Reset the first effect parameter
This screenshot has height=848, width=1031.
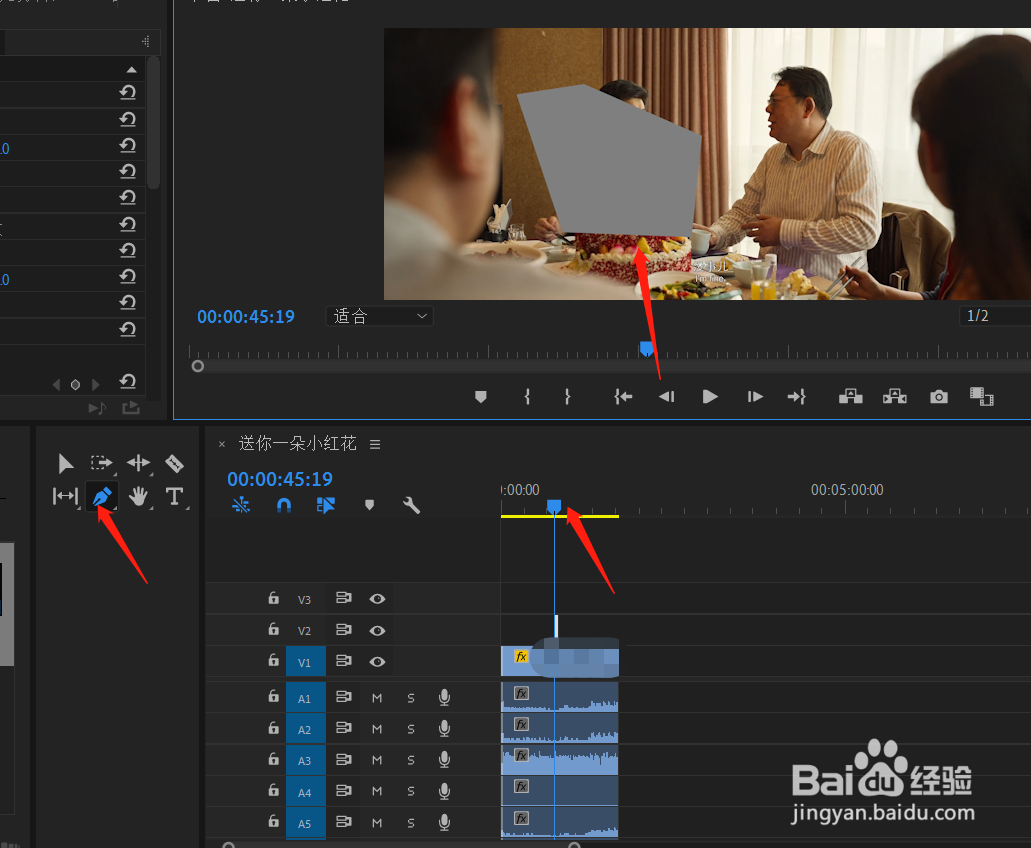coord(128,93)
